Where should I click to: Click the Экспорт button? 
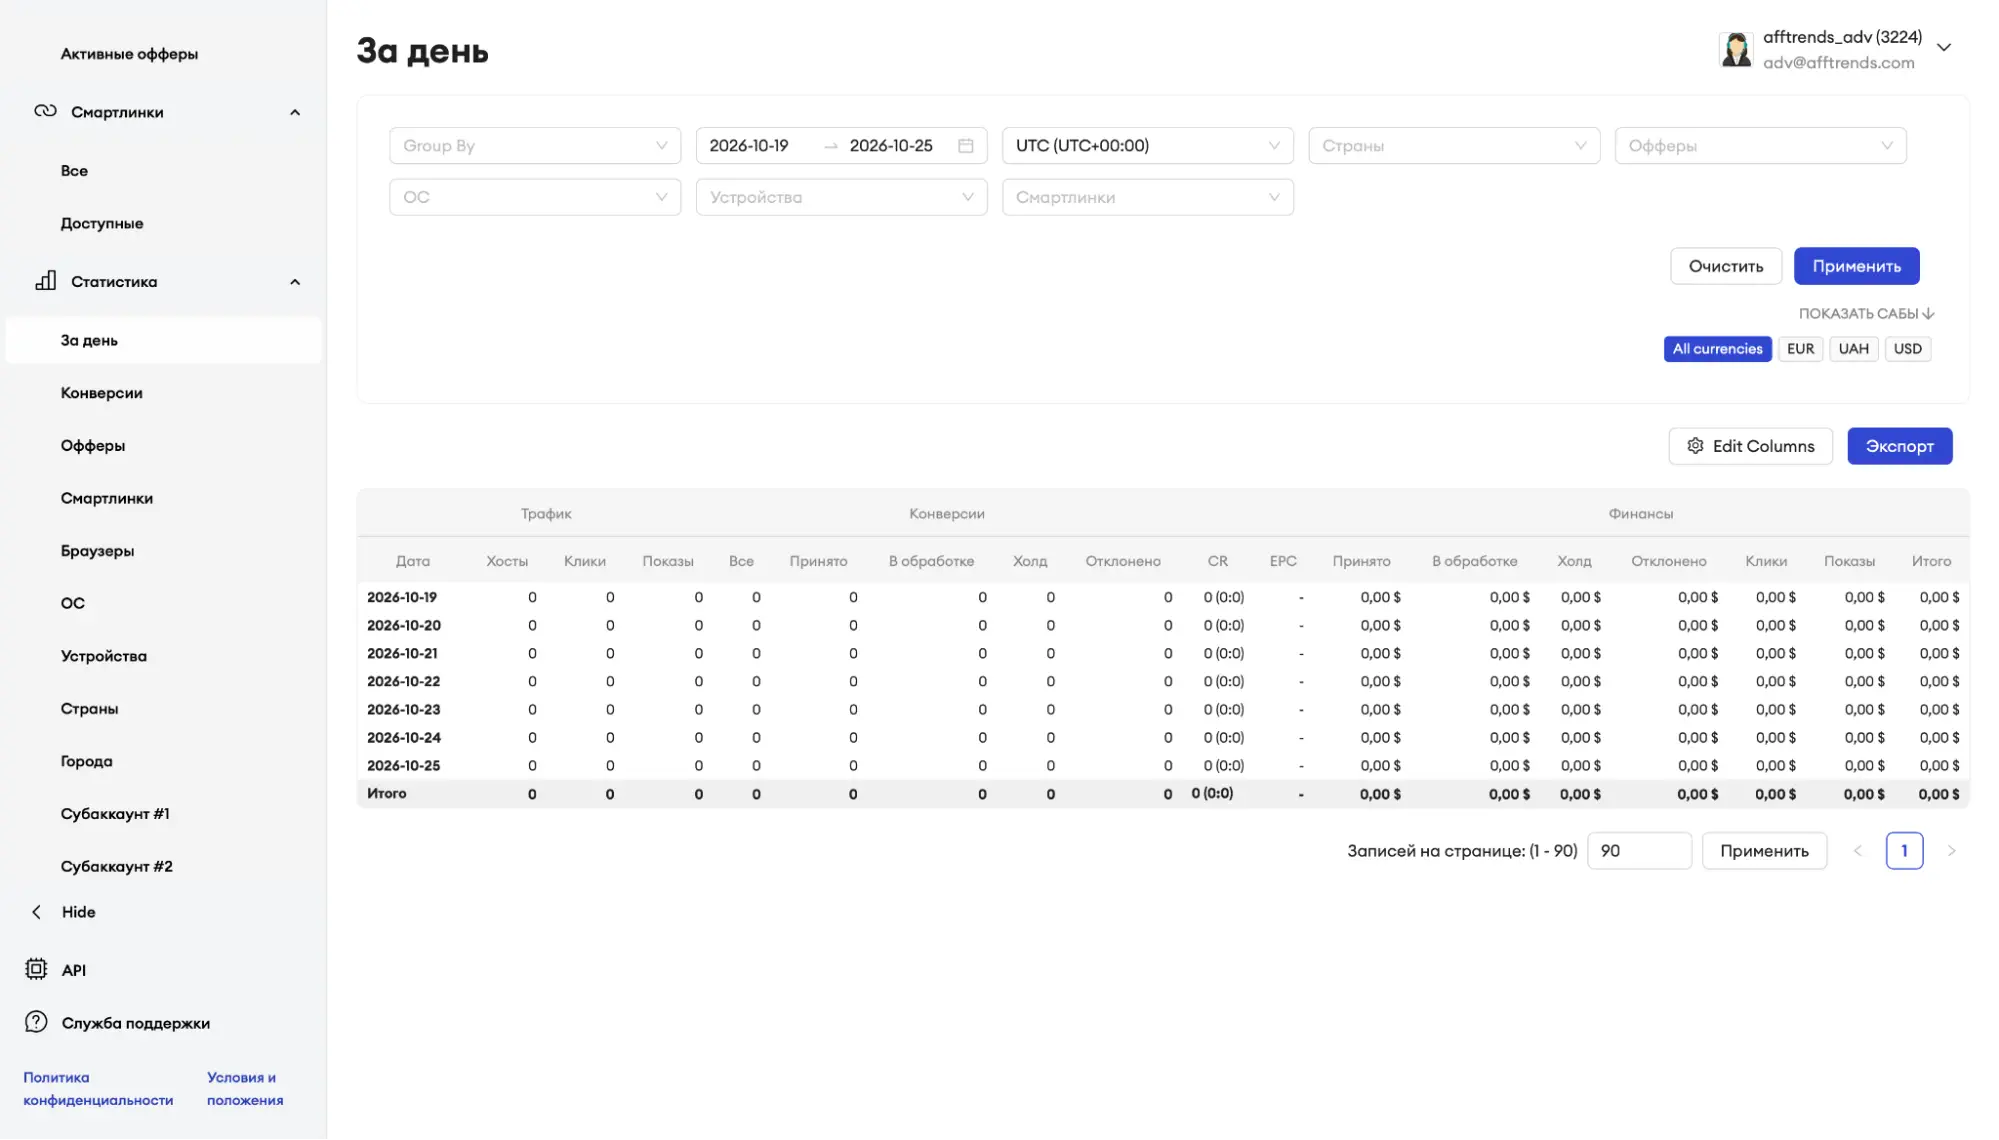(x=1899, y=446)
